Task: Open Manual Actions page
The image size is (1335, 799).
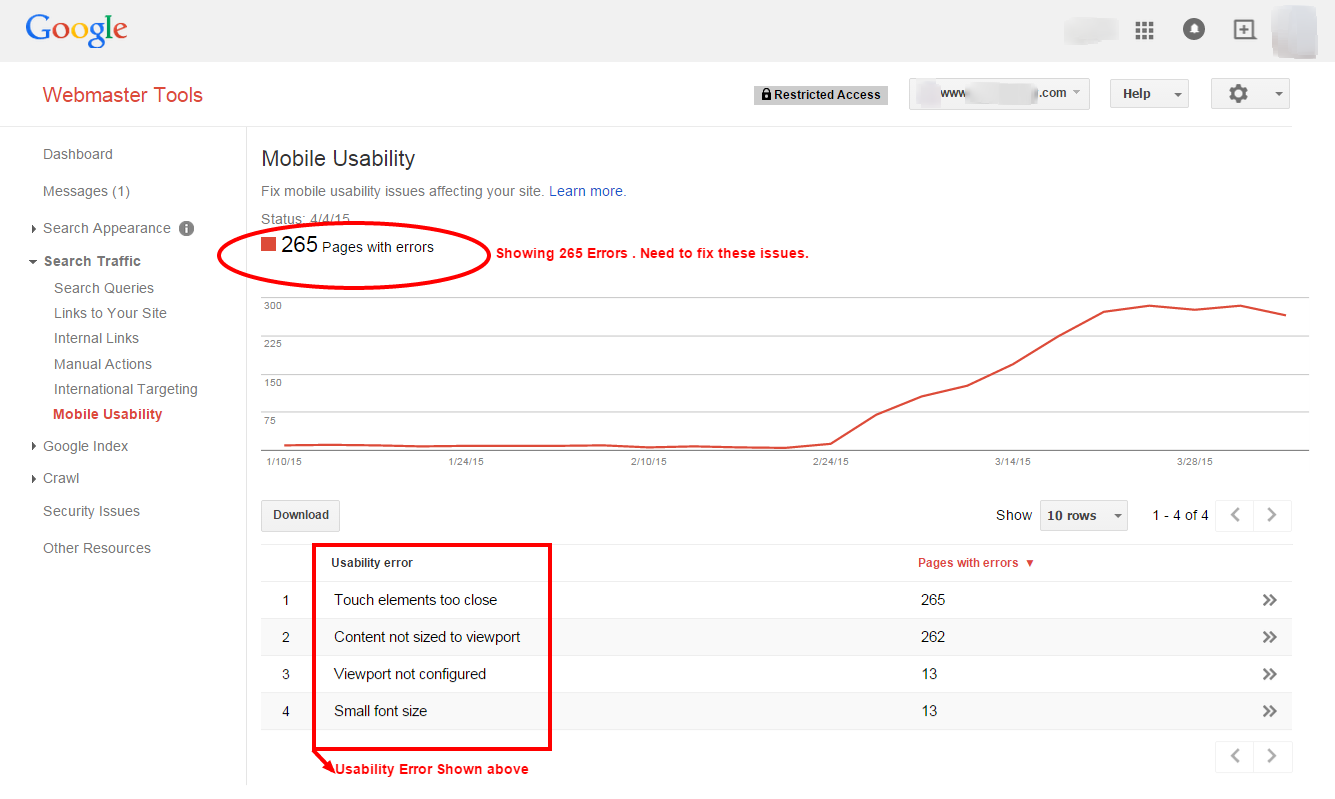Action: 103,364
